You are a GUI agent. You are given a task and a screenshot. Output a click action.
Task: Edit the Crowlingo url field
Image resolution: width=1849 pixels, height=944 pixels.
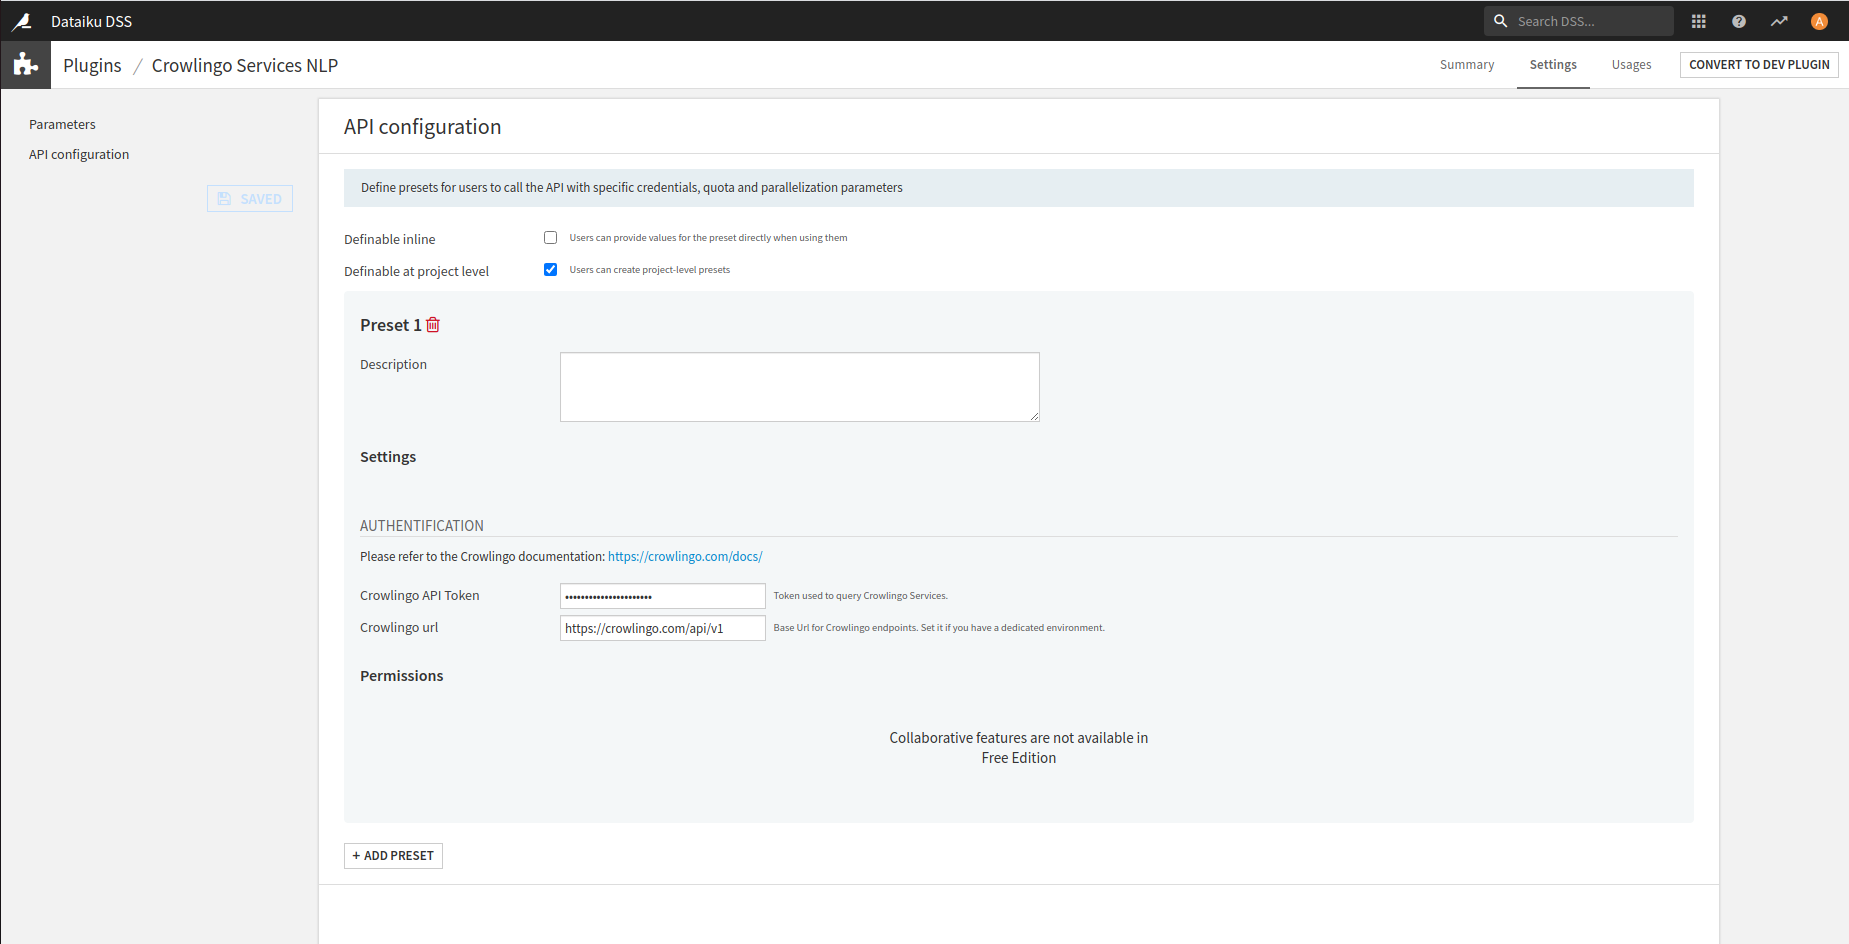pyautogui.click(x=663, y=628)
